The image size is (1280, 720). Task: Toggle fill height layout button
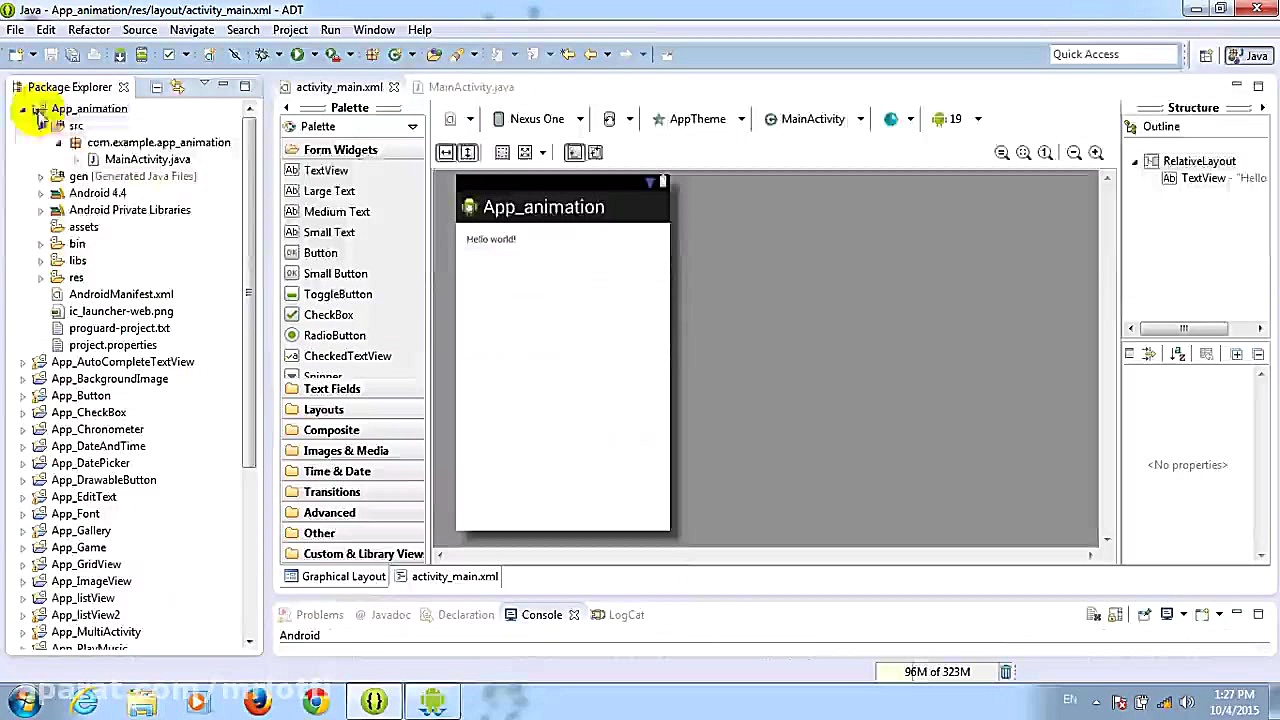467,153
